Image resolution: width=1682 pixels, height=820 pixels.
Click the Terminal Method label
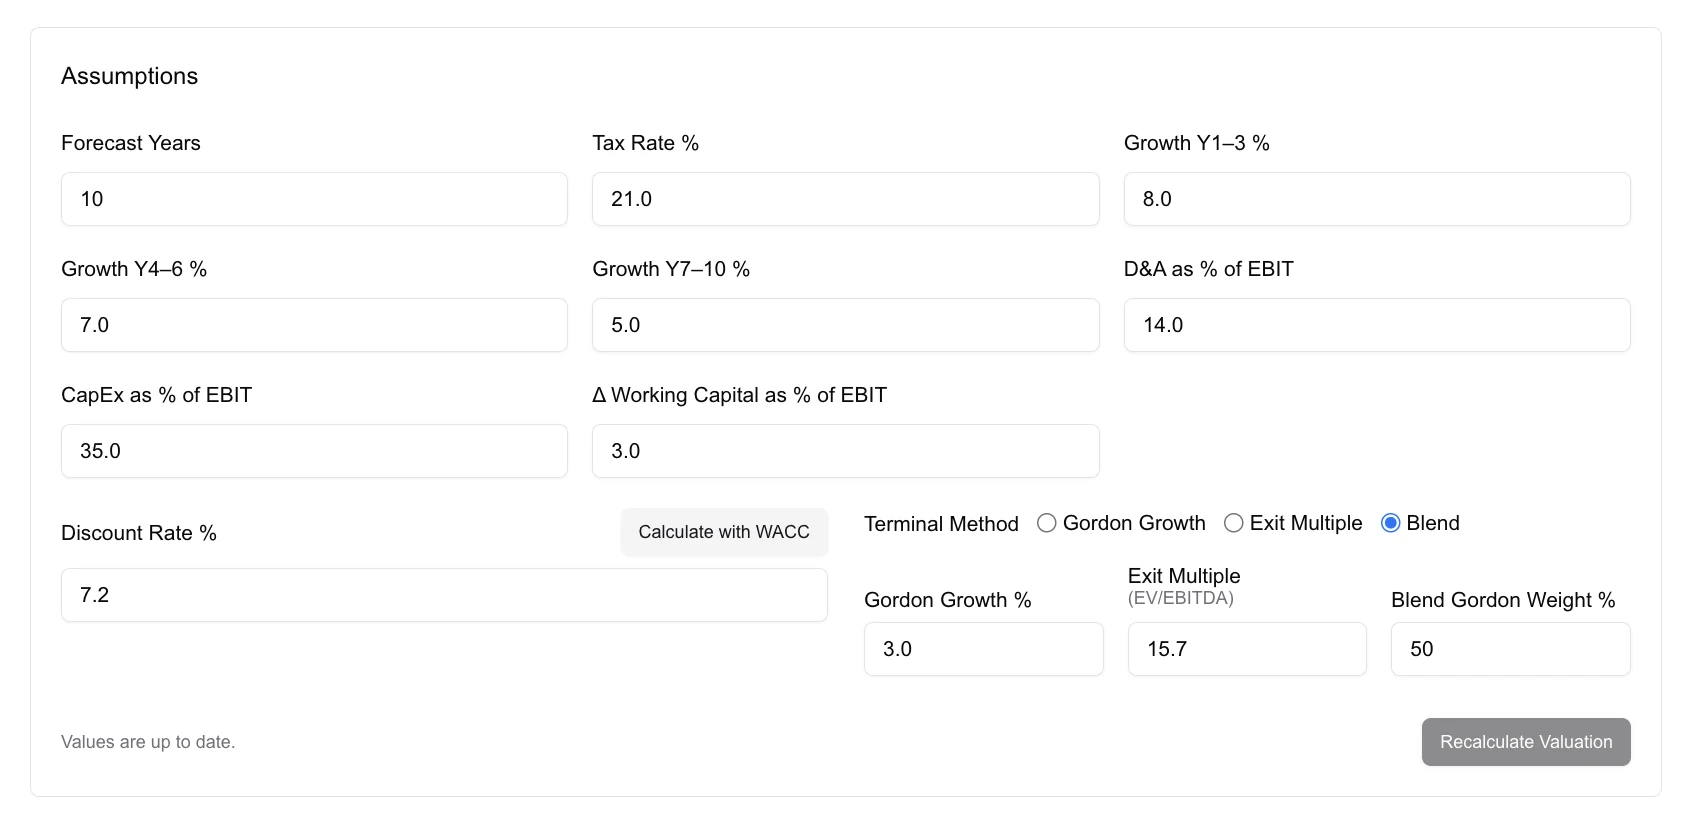coord(941,523)
